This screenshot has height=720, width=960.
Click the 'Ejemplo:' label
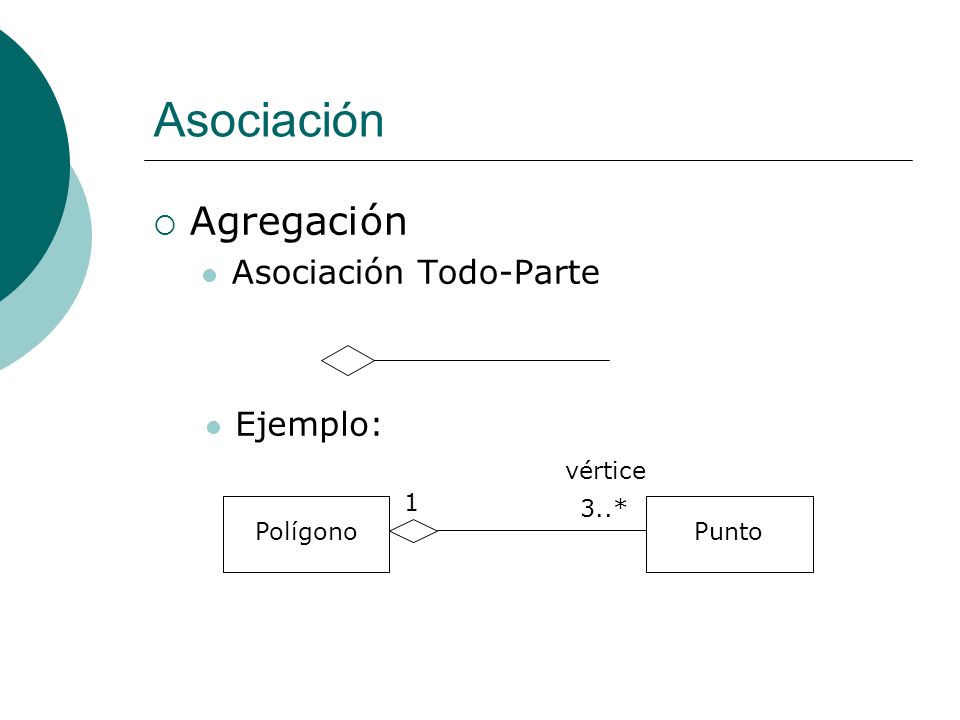click(309, 424)
